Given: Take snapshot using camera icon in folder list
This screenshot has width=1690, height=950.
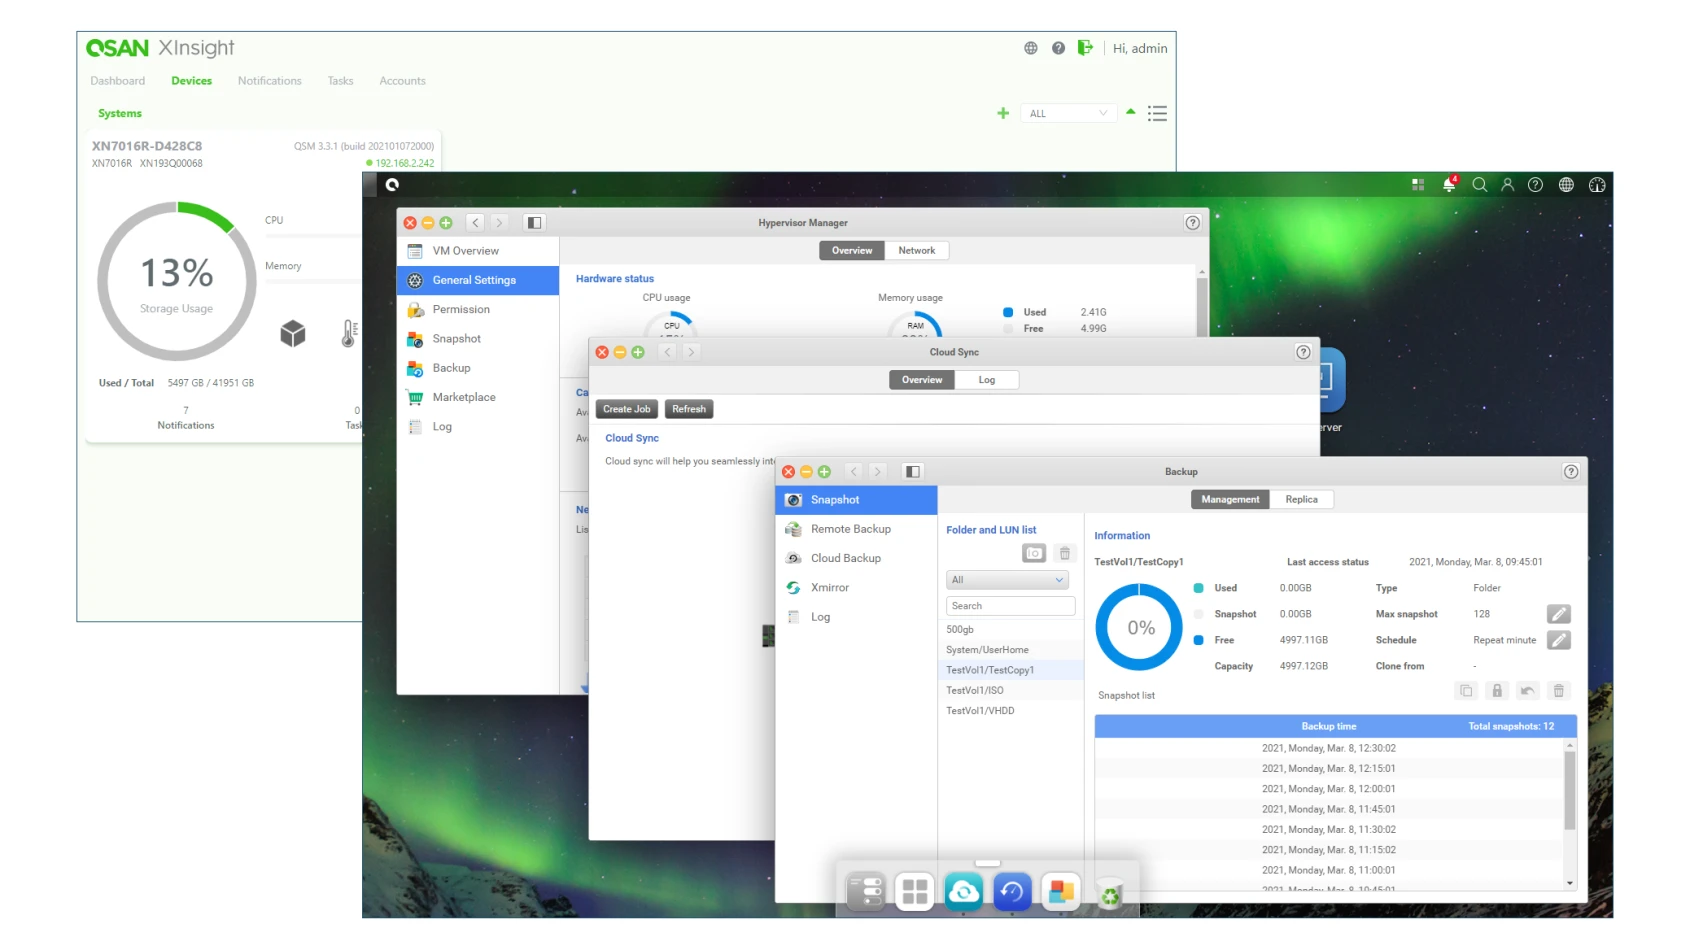Looking at the screenshot, I should pyautogui.click(x=1034, y=553).
